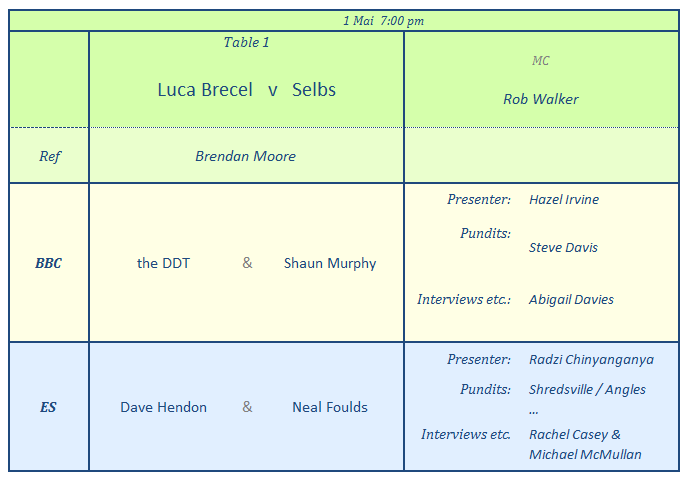The width and height of the screenshot is (688, 479).
Task: Select commentator 'the DDT'
Action: coord(163,264)
